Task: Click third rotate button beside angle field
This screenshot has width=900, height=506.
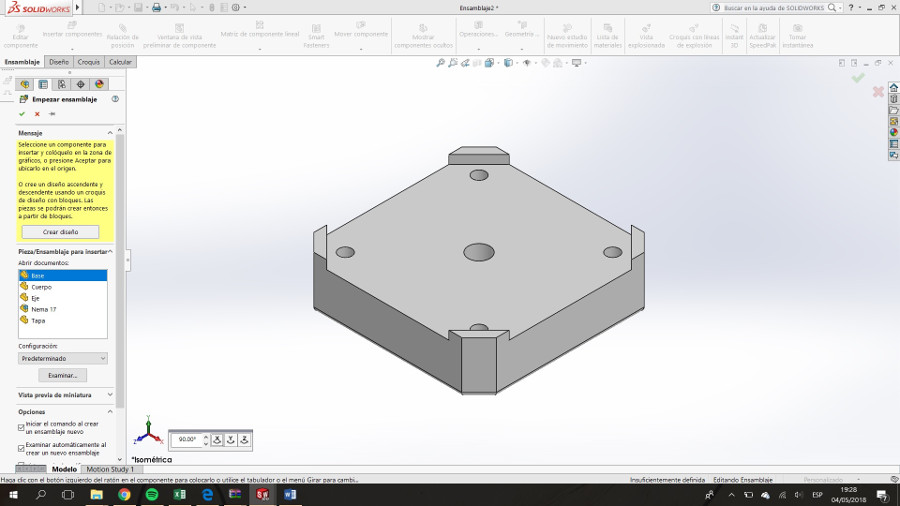Action: [x=244, y=440]
